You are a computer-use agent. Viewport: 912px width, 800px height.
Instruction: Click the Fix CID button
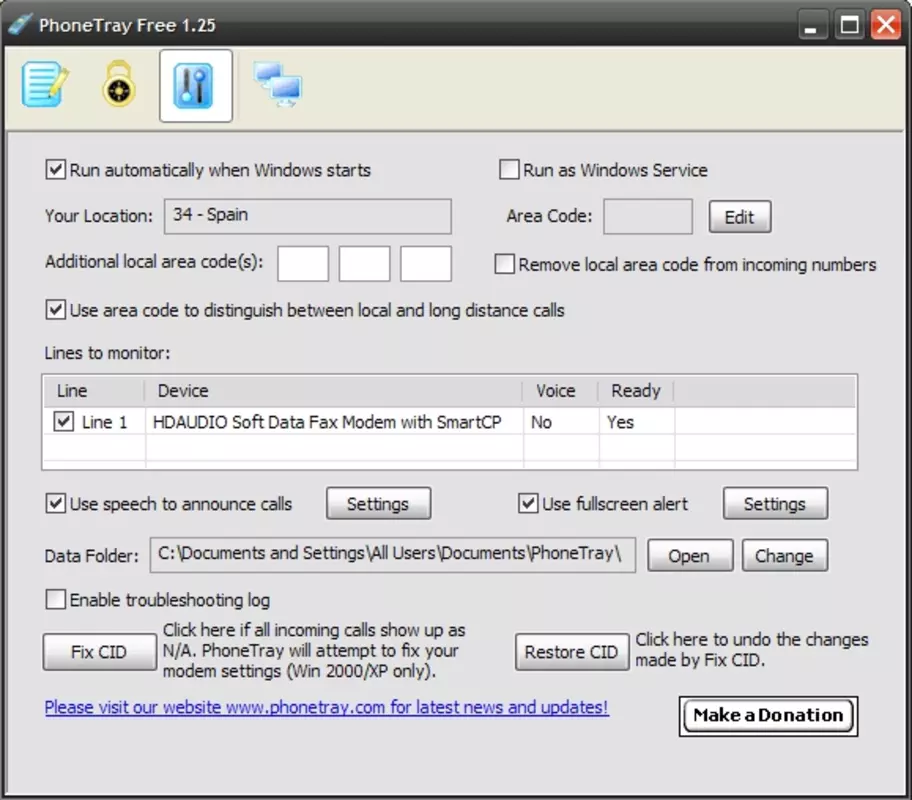99,652
